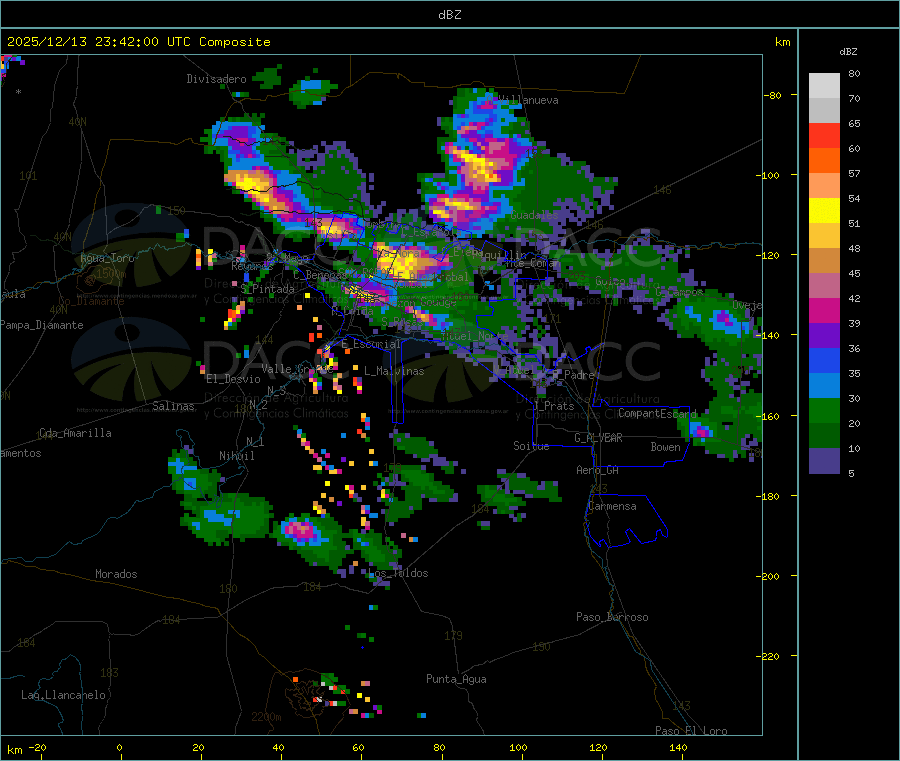Click the light blue 35 dBZ swatch
900x761 pixels.
(824, 386)
